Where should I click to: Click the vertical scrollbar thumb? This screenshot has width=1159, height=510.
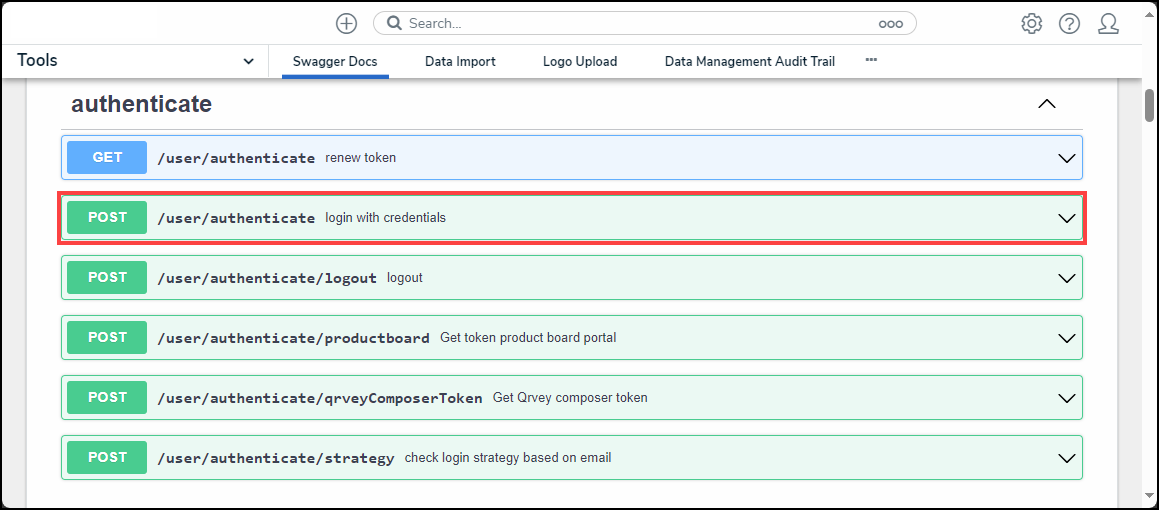coord(1149,105)
